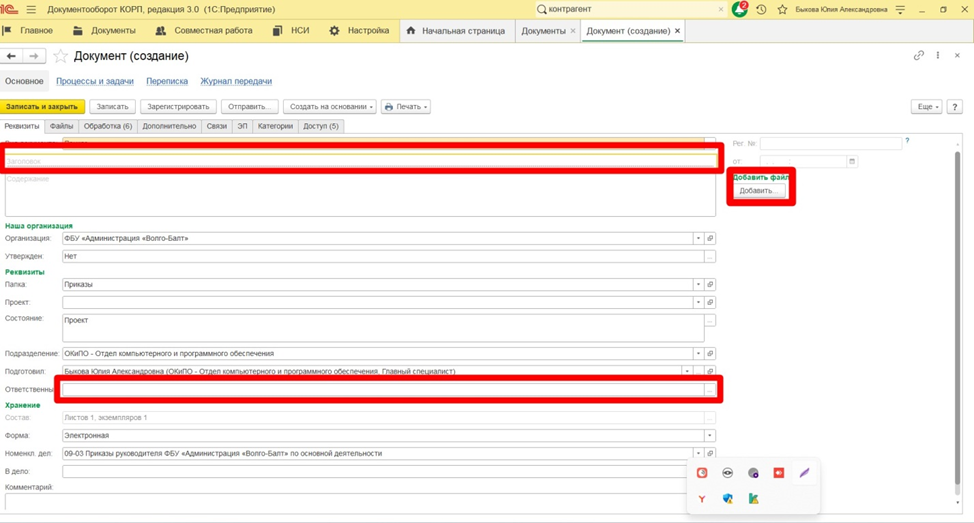Screen dimensions: 974x523
Task: Open the Настройка section
Action: 359,30
